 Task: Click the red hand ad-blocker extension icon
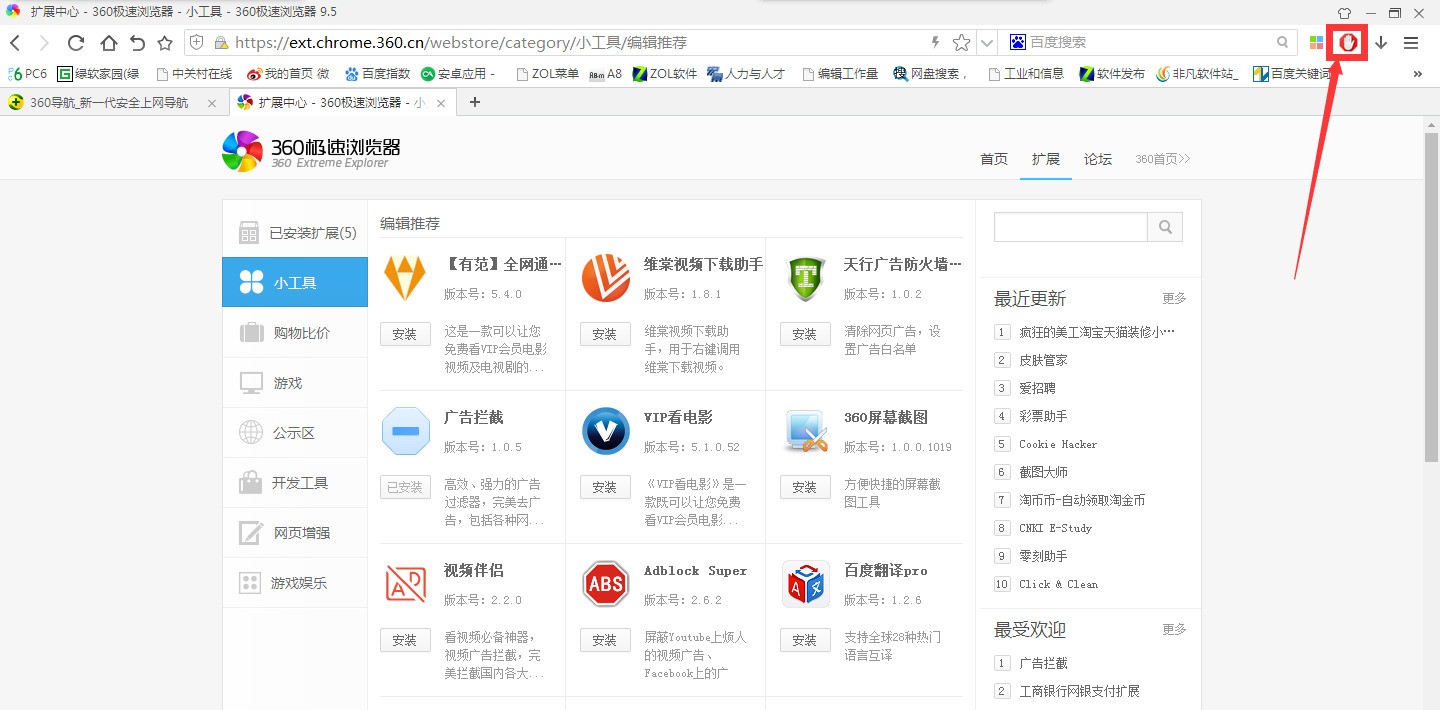(1348, 43)
